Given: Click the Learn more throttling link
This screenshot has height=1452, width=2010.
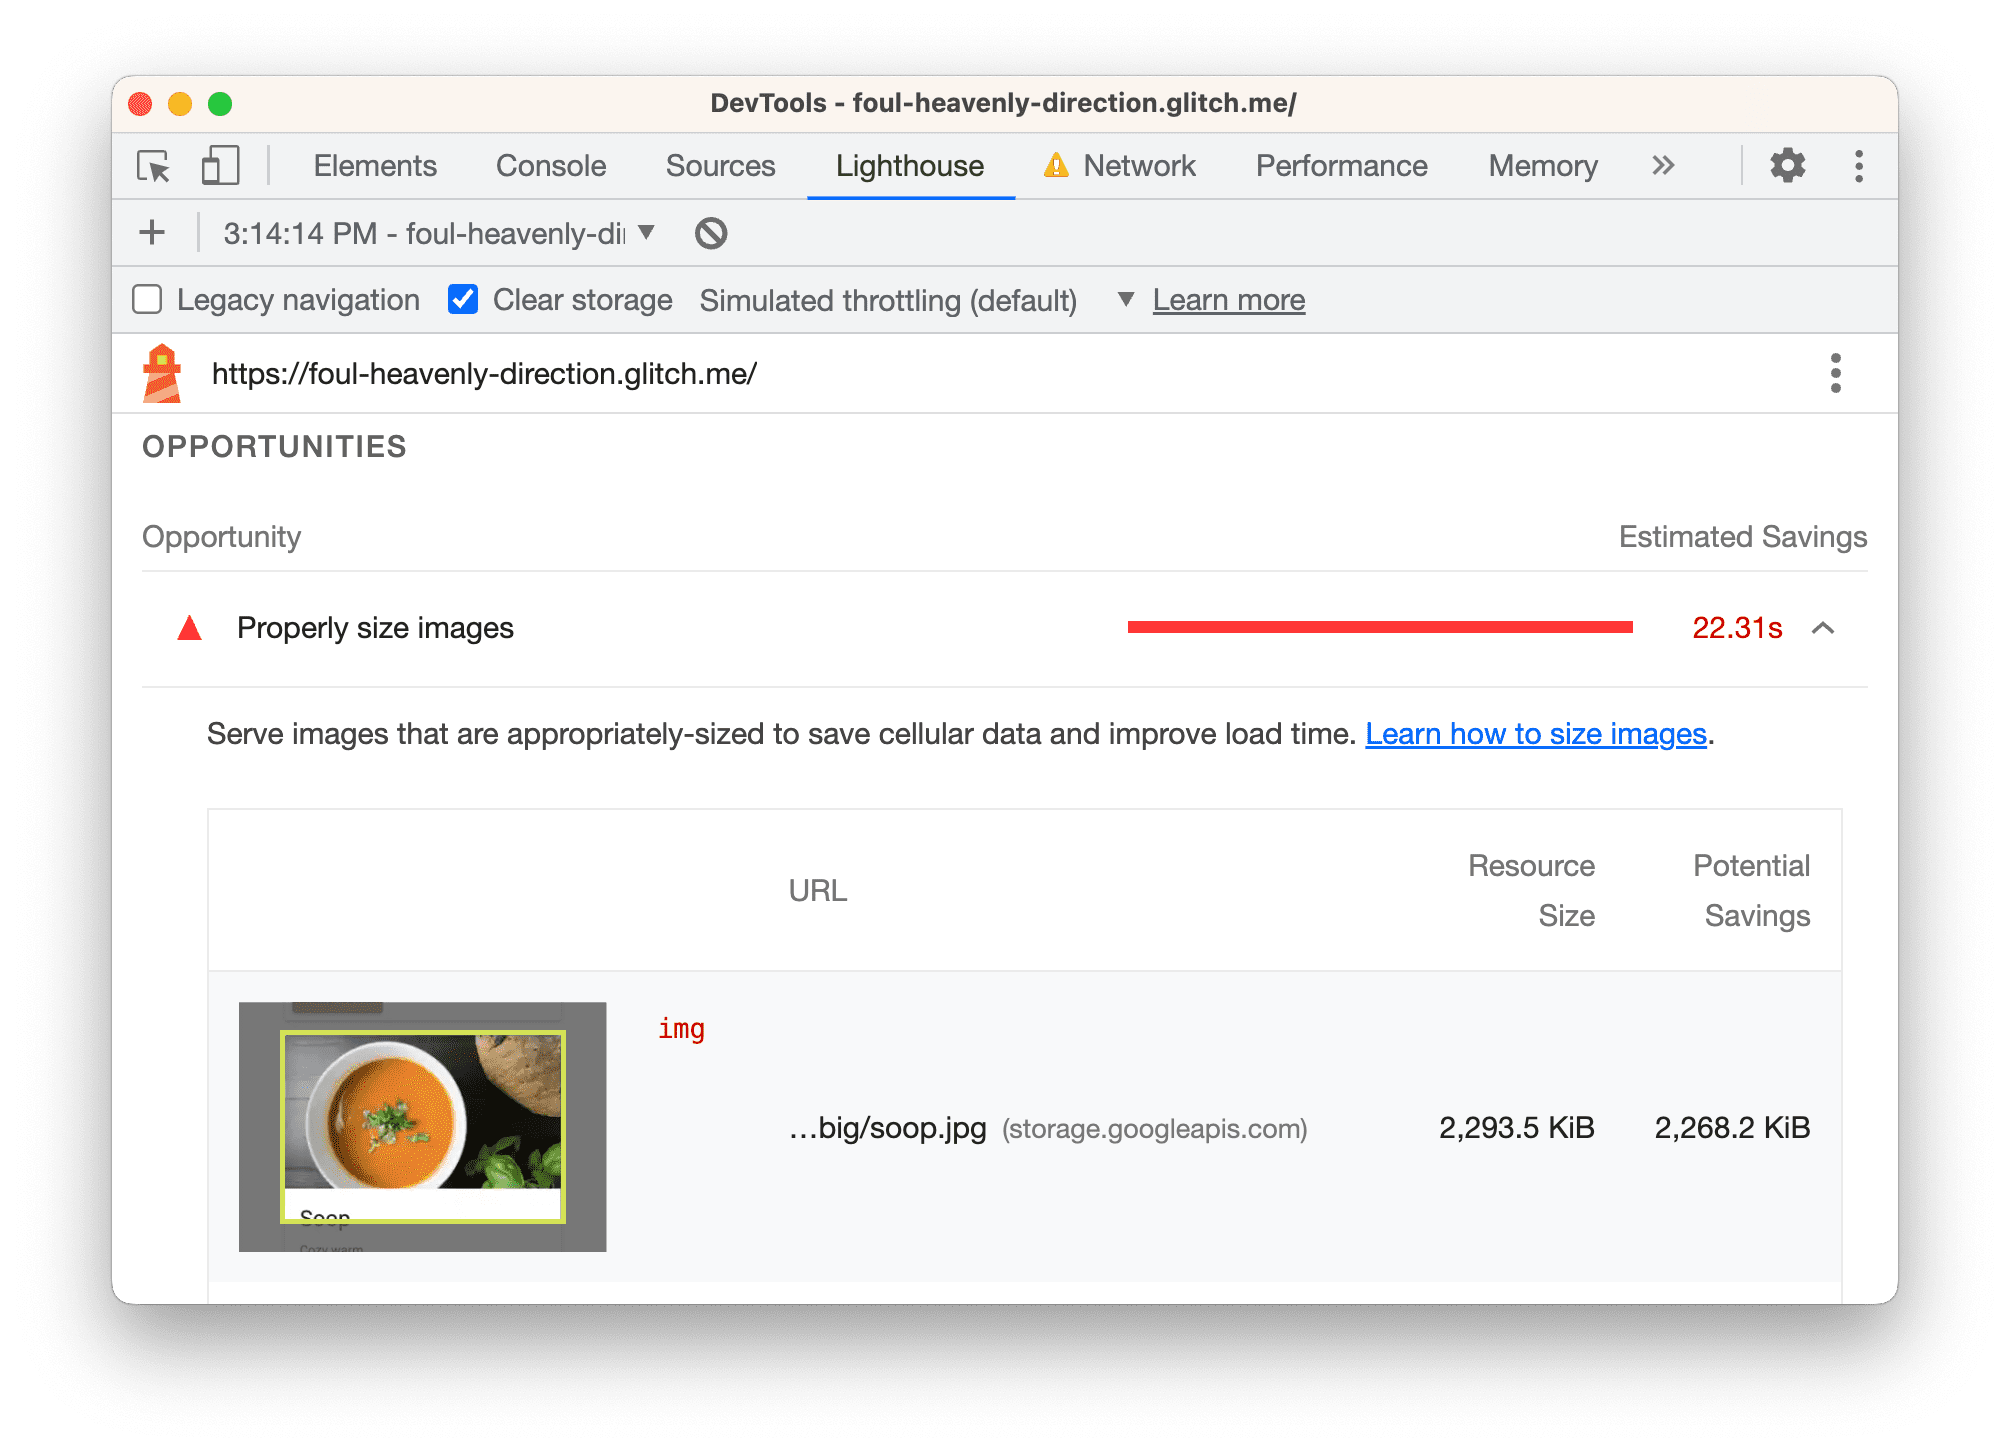Looking at the screenshot, I should [x=1228, y=300].
